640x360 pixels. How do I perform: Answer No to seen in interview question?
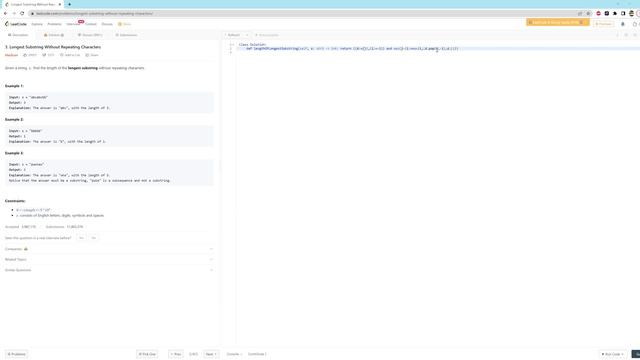coord(93,238)
